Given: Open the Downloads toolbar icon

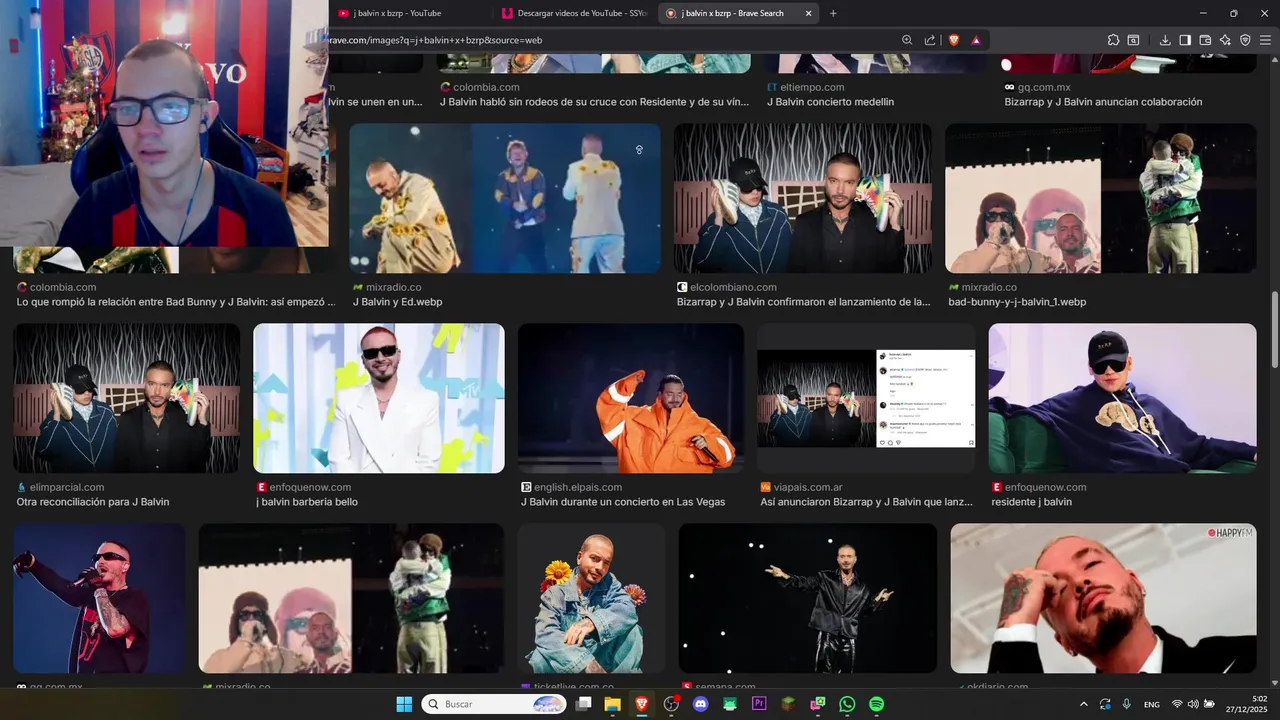Looking at the screenshot, I should point(1165,40).
